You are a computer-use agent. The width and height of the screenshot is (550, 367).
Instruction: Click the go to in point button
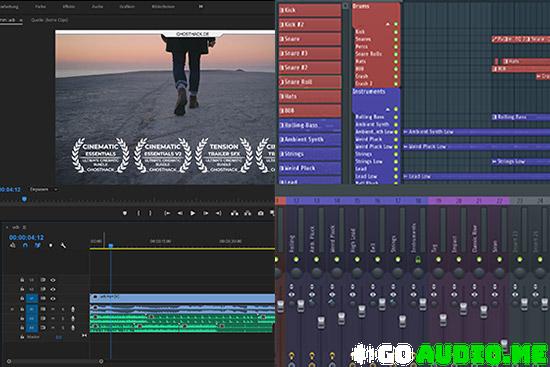click(167, 213)
